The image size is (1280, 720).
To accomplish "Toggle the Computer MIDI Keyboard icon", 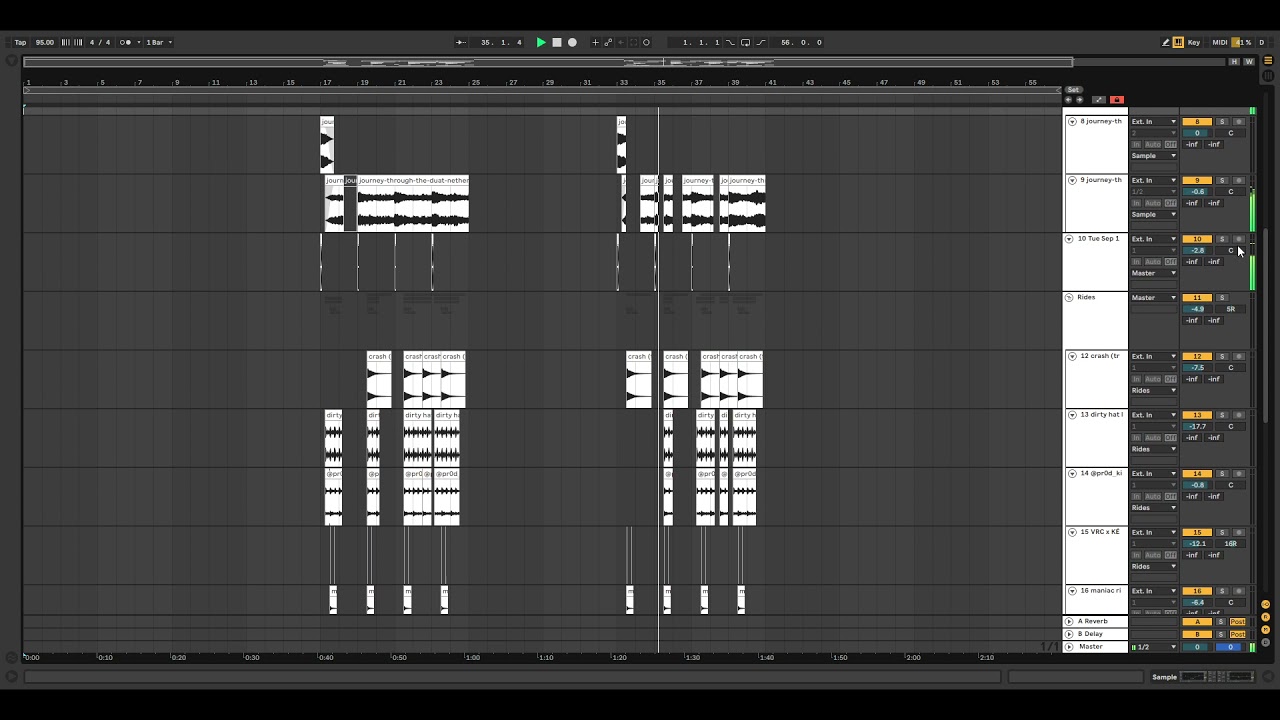I will point(1178,42).
